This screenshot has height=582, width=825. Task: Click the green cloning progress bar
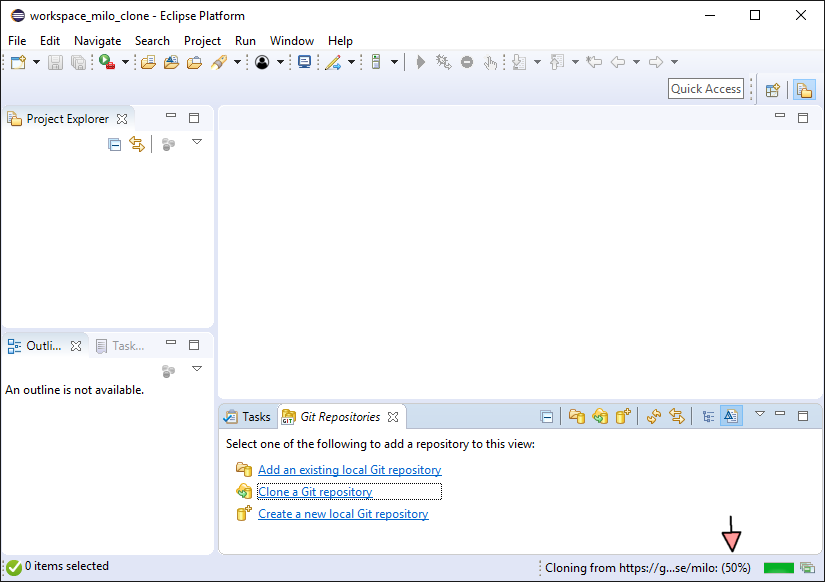(x=778, y=568)
